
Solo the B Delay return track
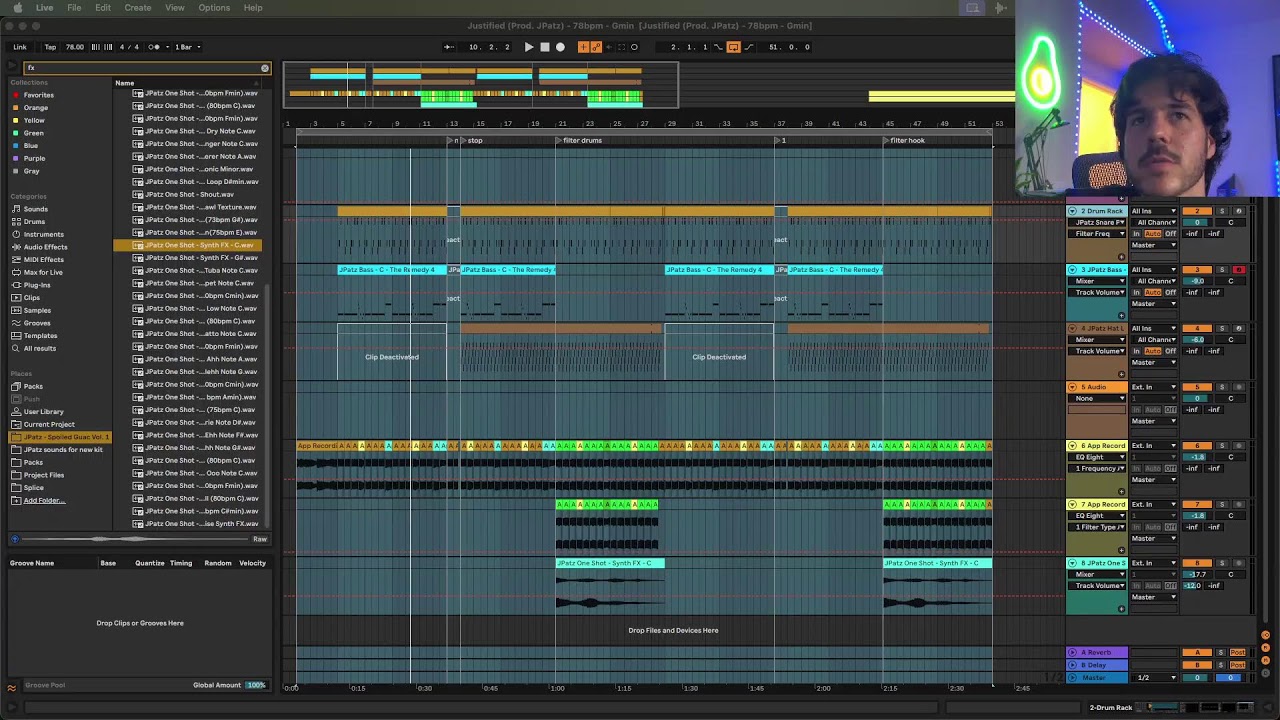pyautogui.click(x=1221, y=665)
